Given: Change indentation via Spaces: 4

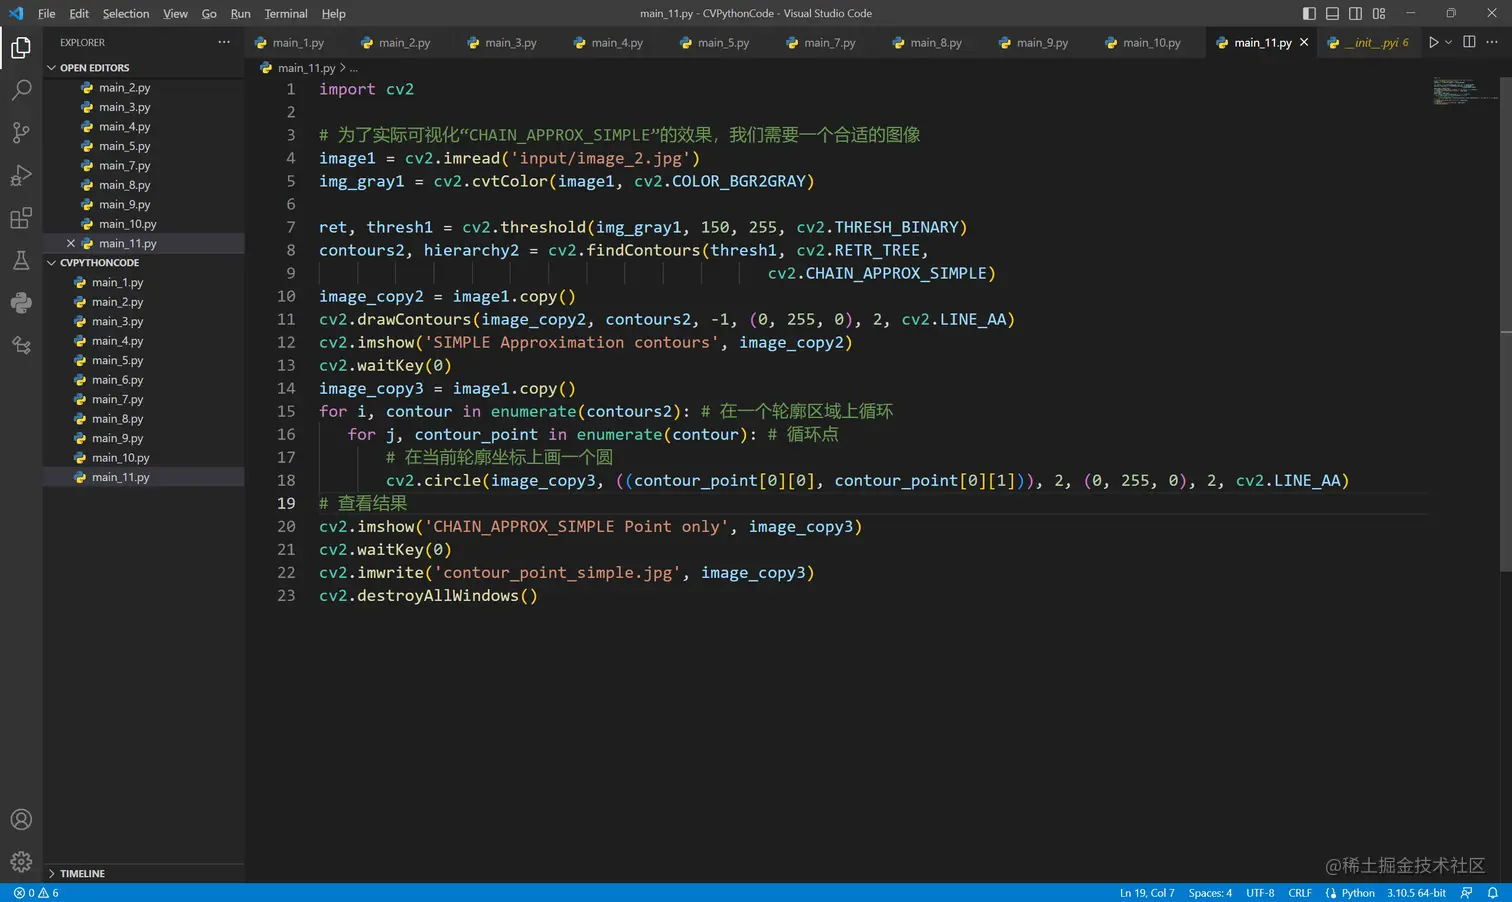Looking at the screenshot, I should click(x=1210, y=893).
